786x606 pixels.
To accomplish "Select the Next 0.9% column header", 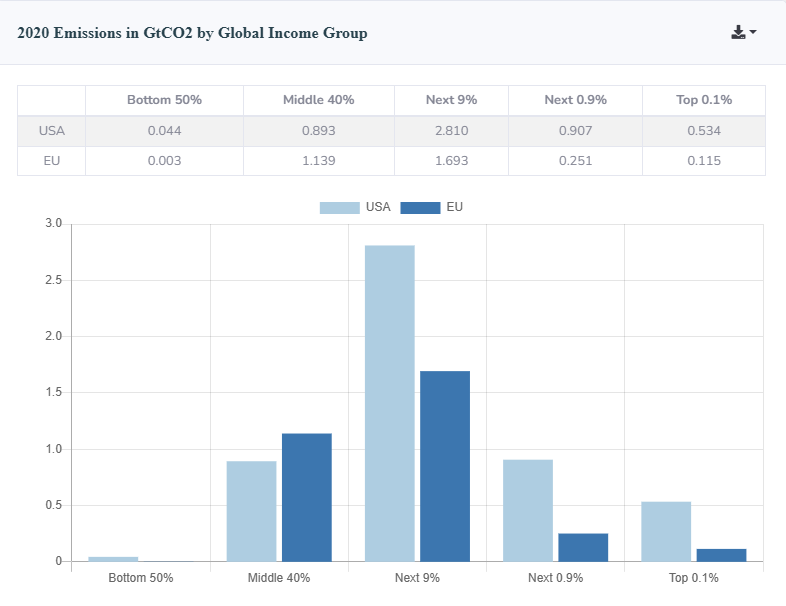I will [x=575, y=100].
